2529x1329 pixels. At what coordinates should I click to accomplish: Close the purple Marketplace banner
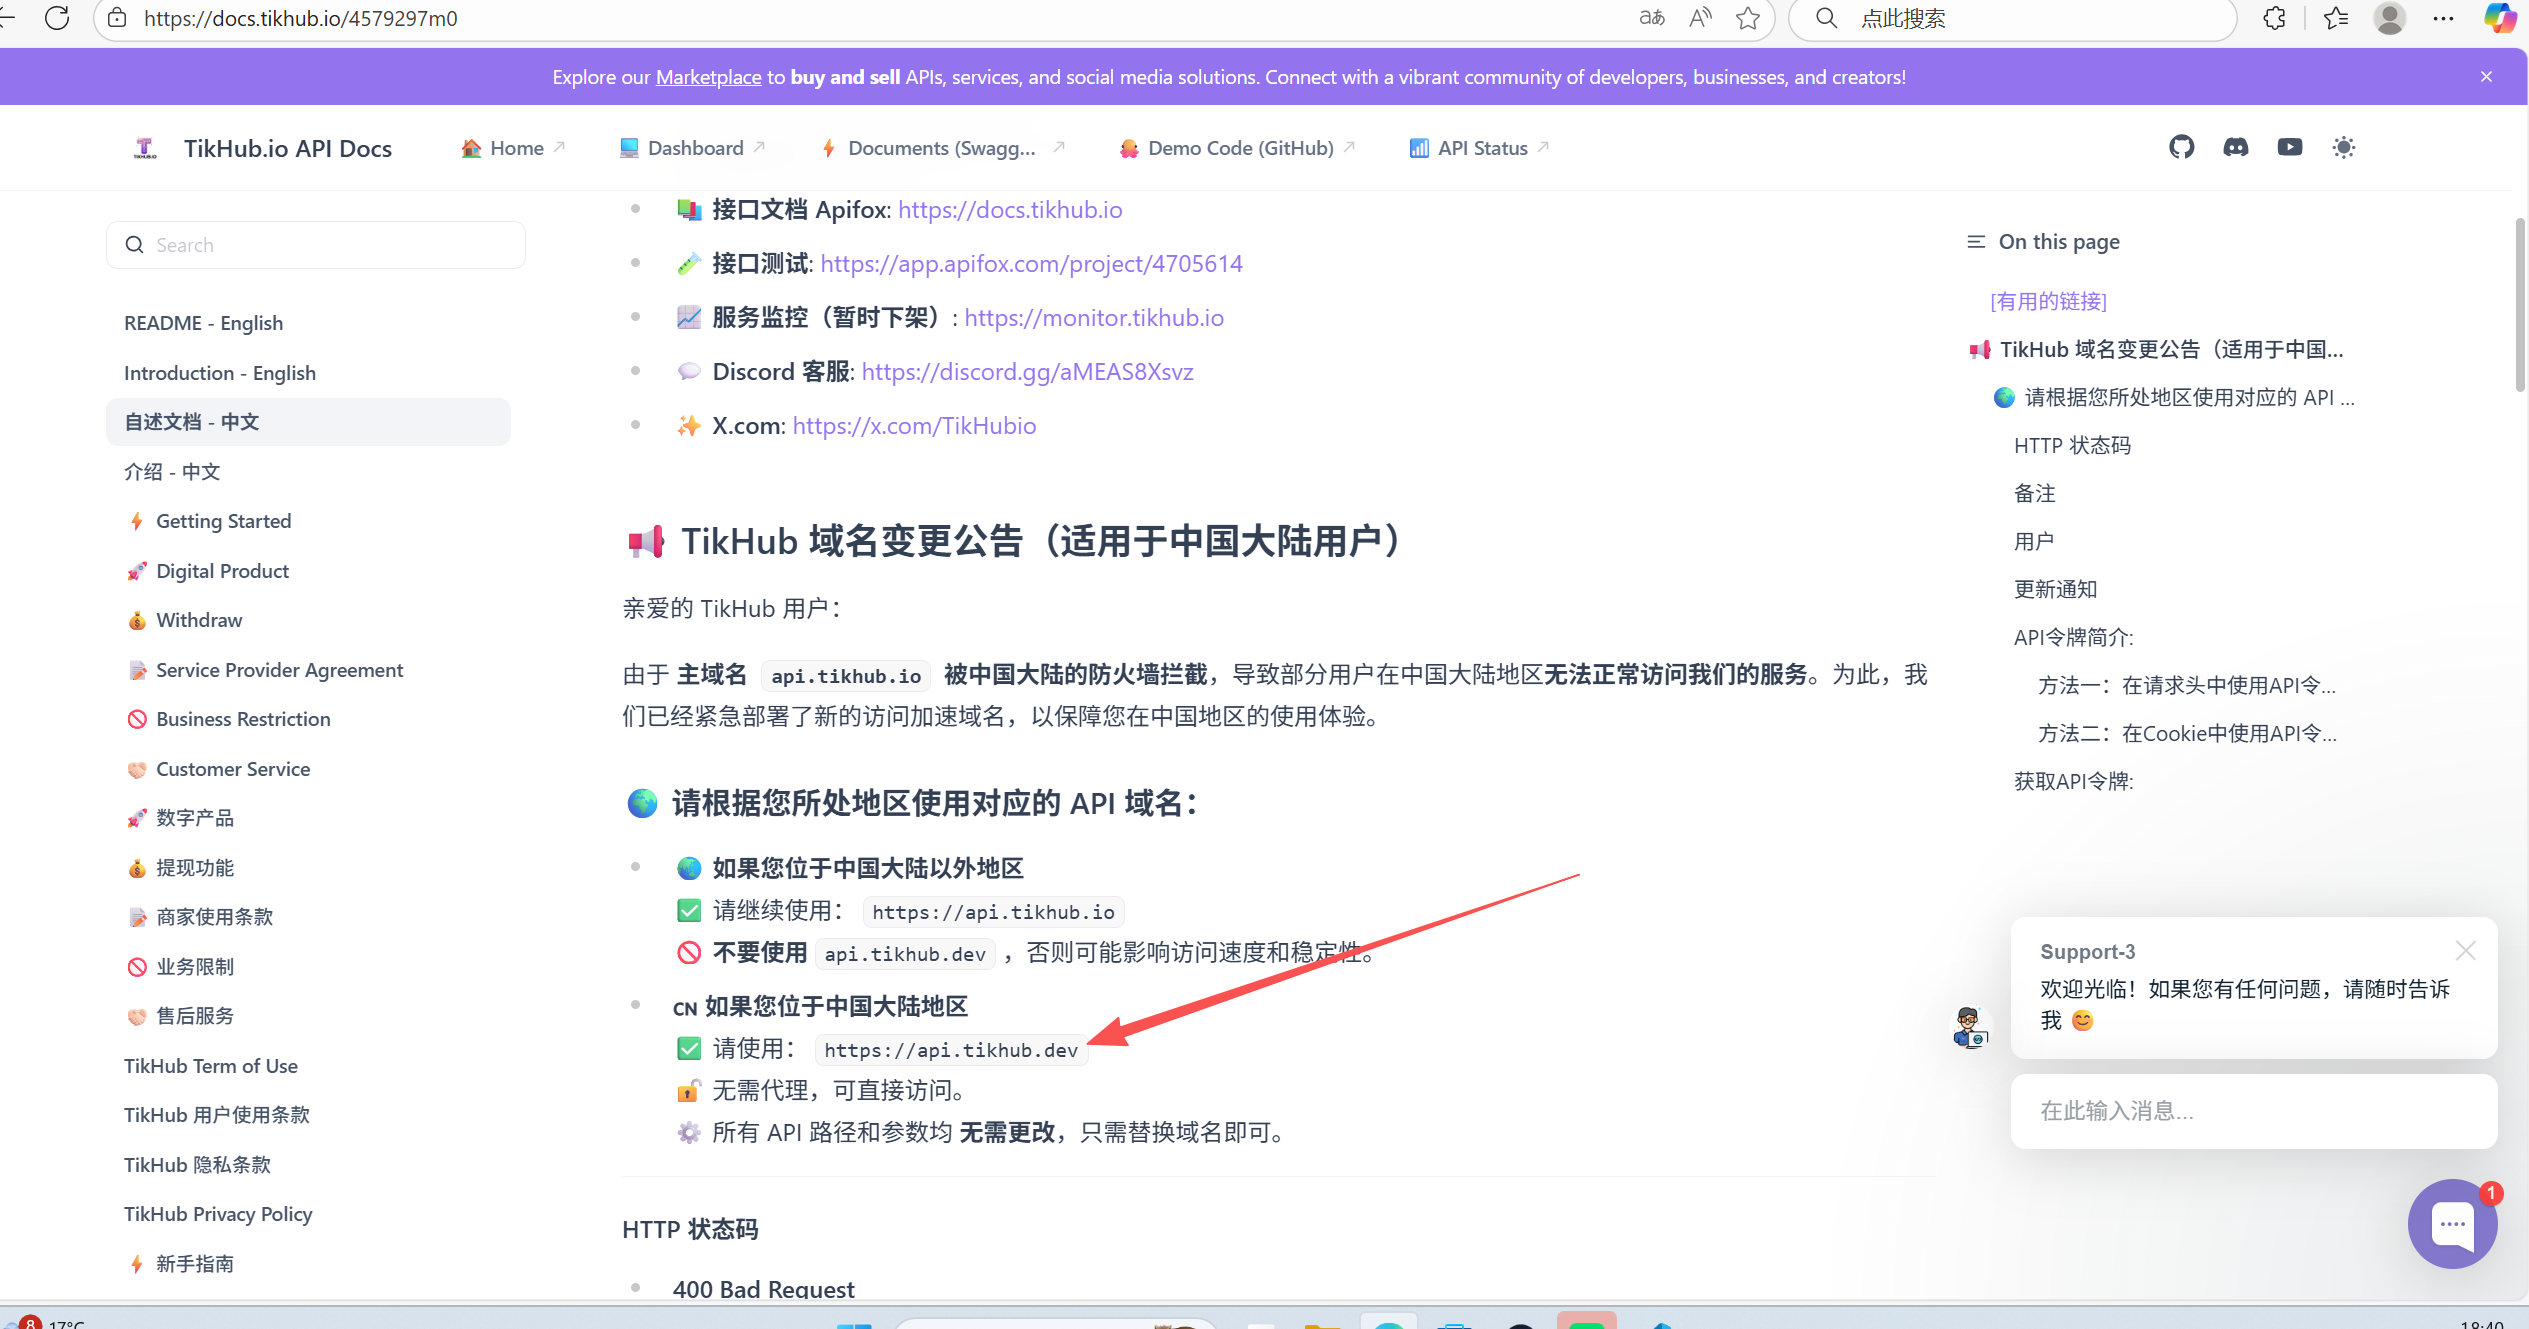[2486, 77]
